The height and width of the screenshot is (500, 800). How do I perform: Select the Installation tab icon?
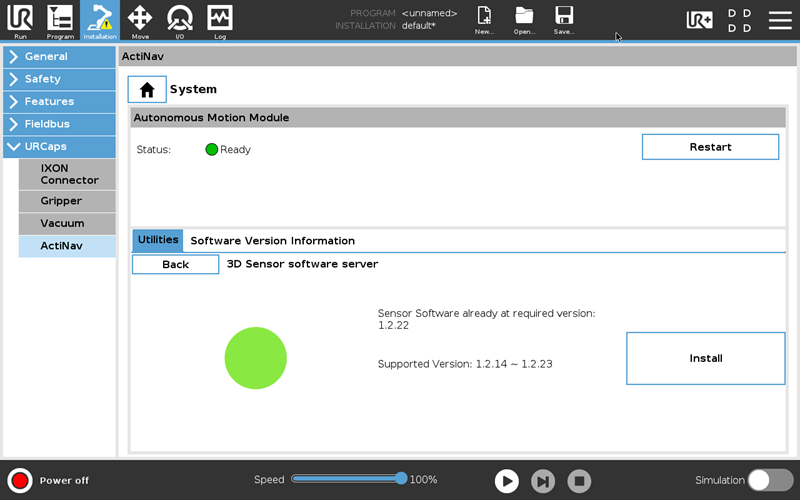pyautogui.click(x=100, y=20)
